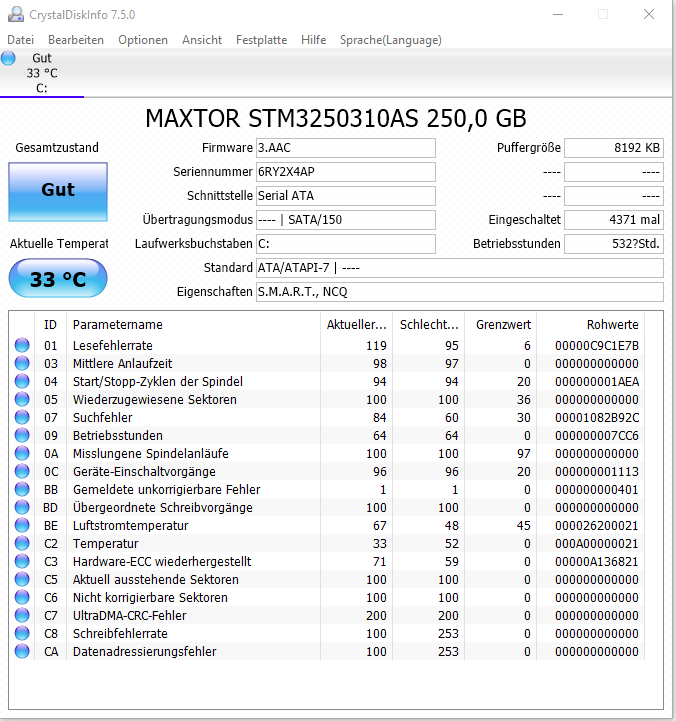Click the CrystalDiskInfo app icon in title bar
The height and width of the screenshot is (721, 676).
point(16,14)
